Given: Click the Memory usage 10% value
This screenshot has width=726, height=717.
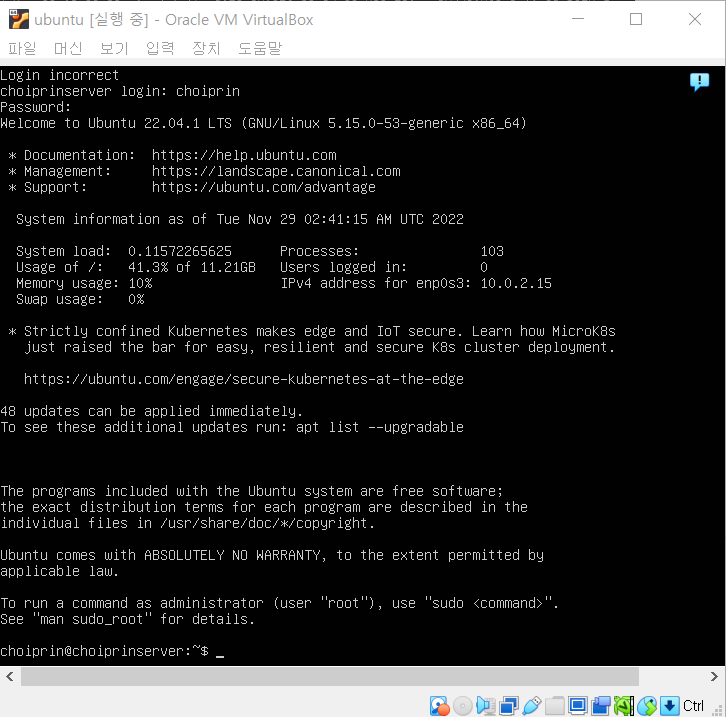Looking at the screenshot, I should click(140, 283).
